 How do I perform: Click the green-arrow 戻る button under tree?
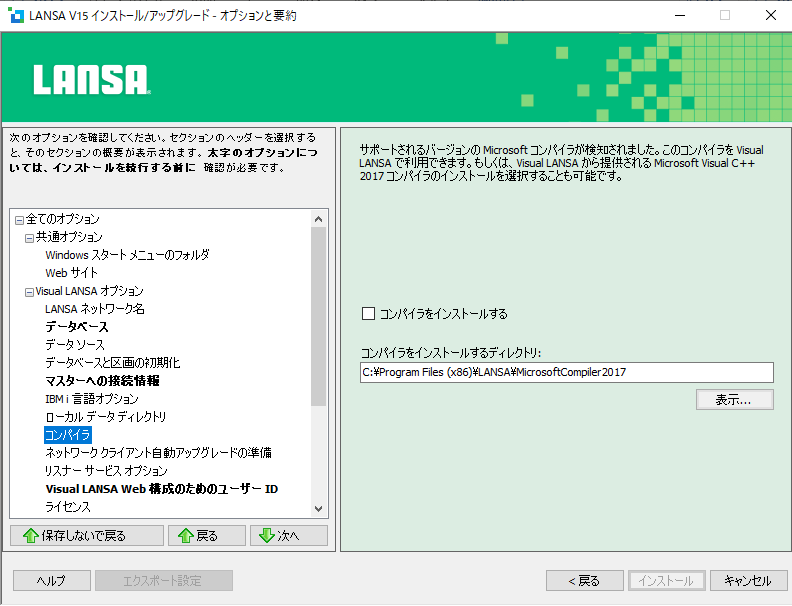click(207, 536)
